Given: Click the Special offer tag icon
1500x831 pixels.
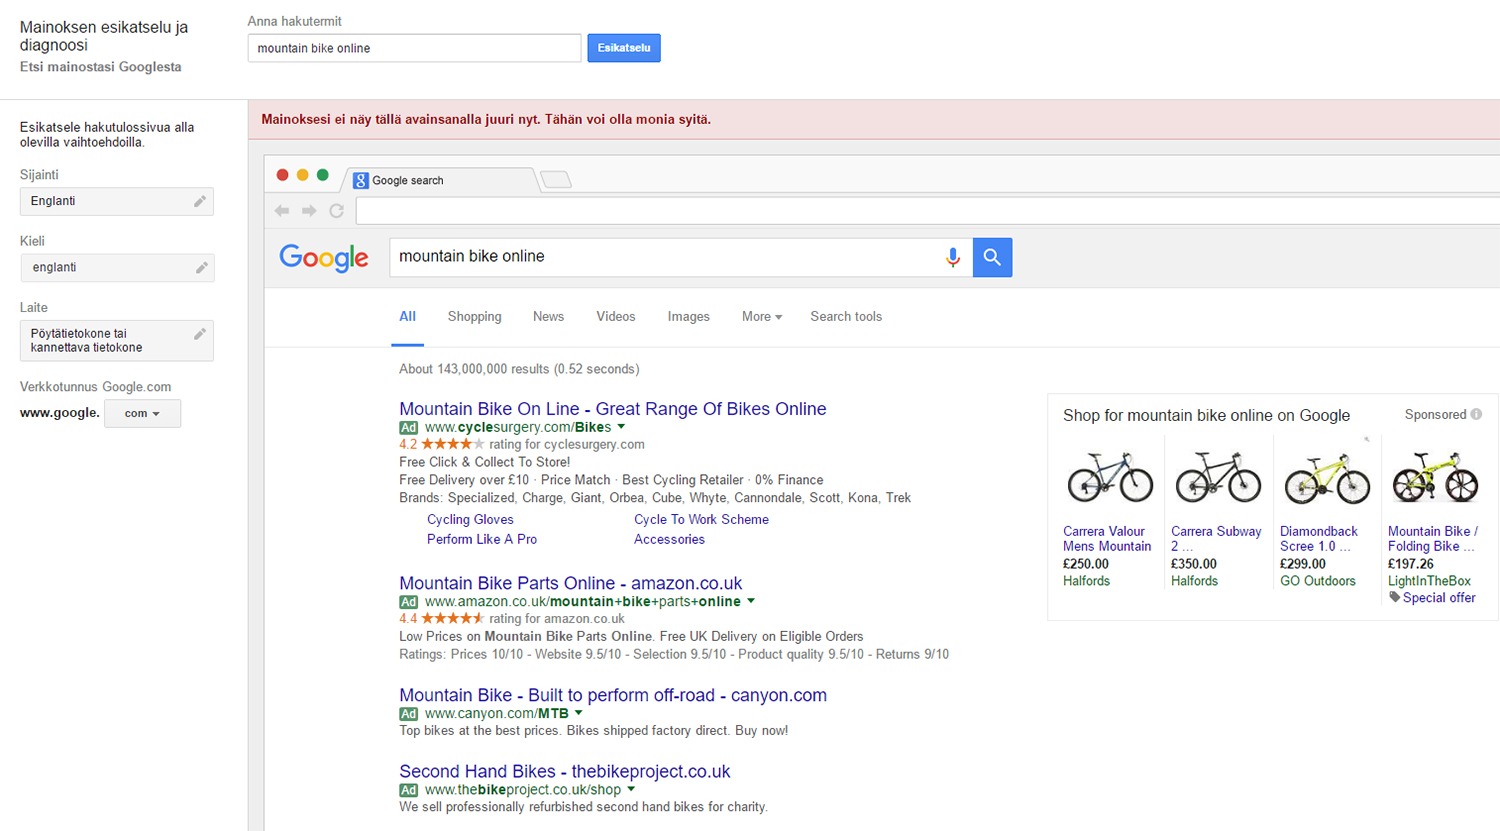Looking at the screenshot, I should (1395, 597).
